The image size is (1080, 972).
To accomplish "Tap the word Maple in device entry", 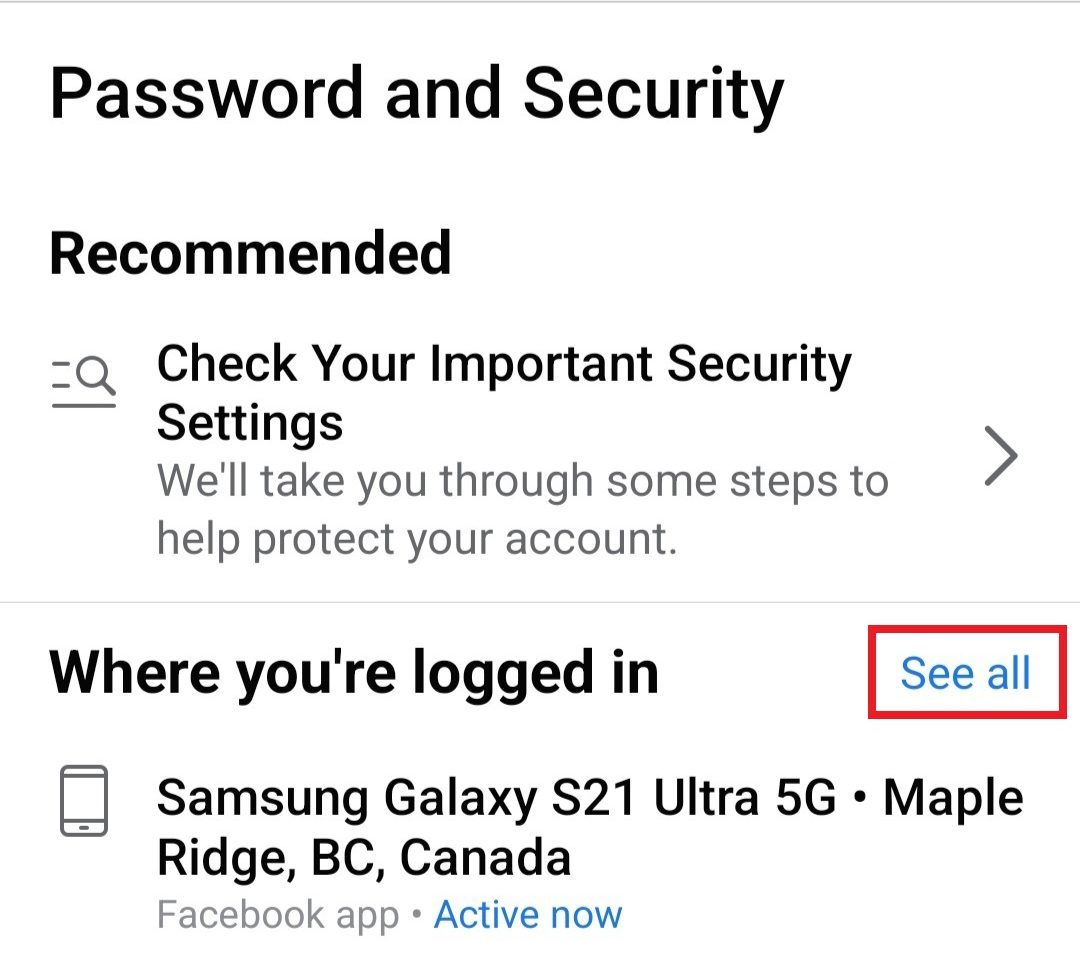I will 954,798.
